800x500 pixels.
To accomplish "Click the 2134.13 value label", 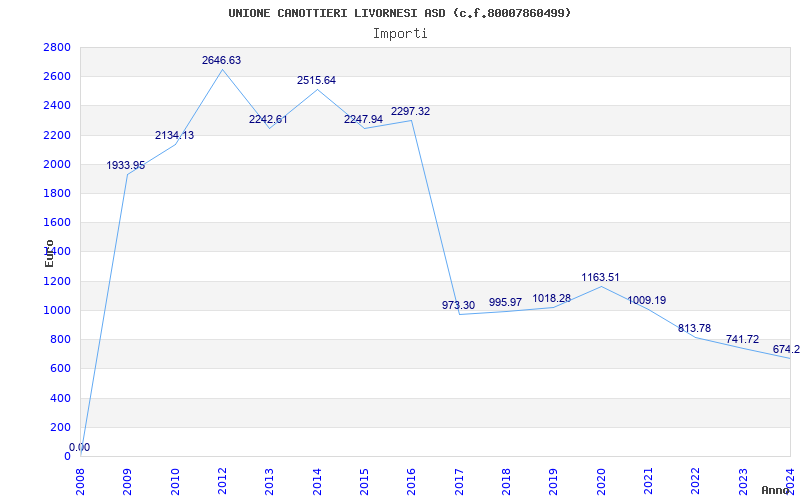I will tap(174, 135).
